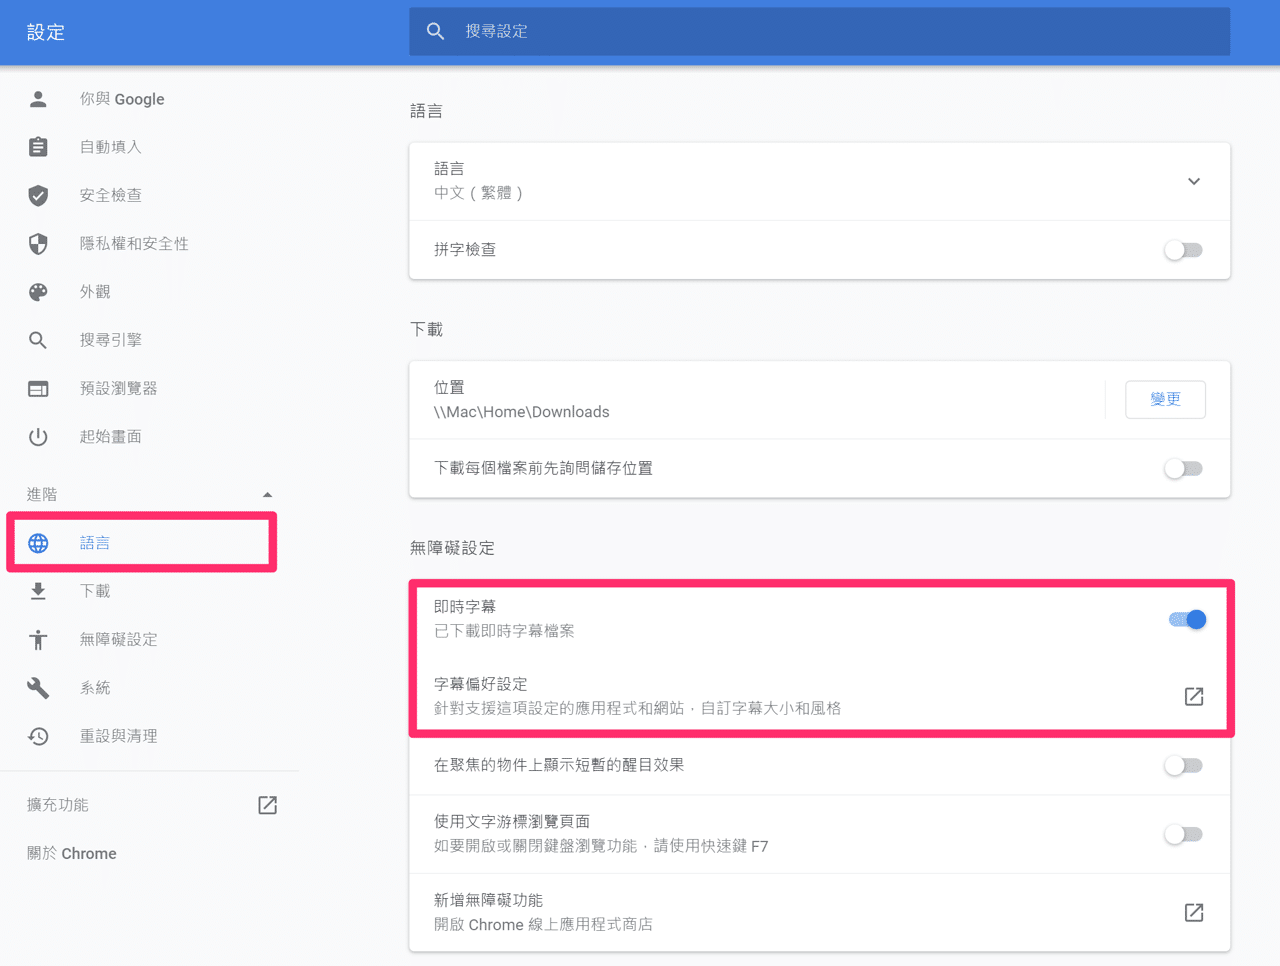Viewport: 1280px width, 966px height.
Task: Focus the 搜尋設定 search field
Action: pyautogui.click(x=820, y=31)
